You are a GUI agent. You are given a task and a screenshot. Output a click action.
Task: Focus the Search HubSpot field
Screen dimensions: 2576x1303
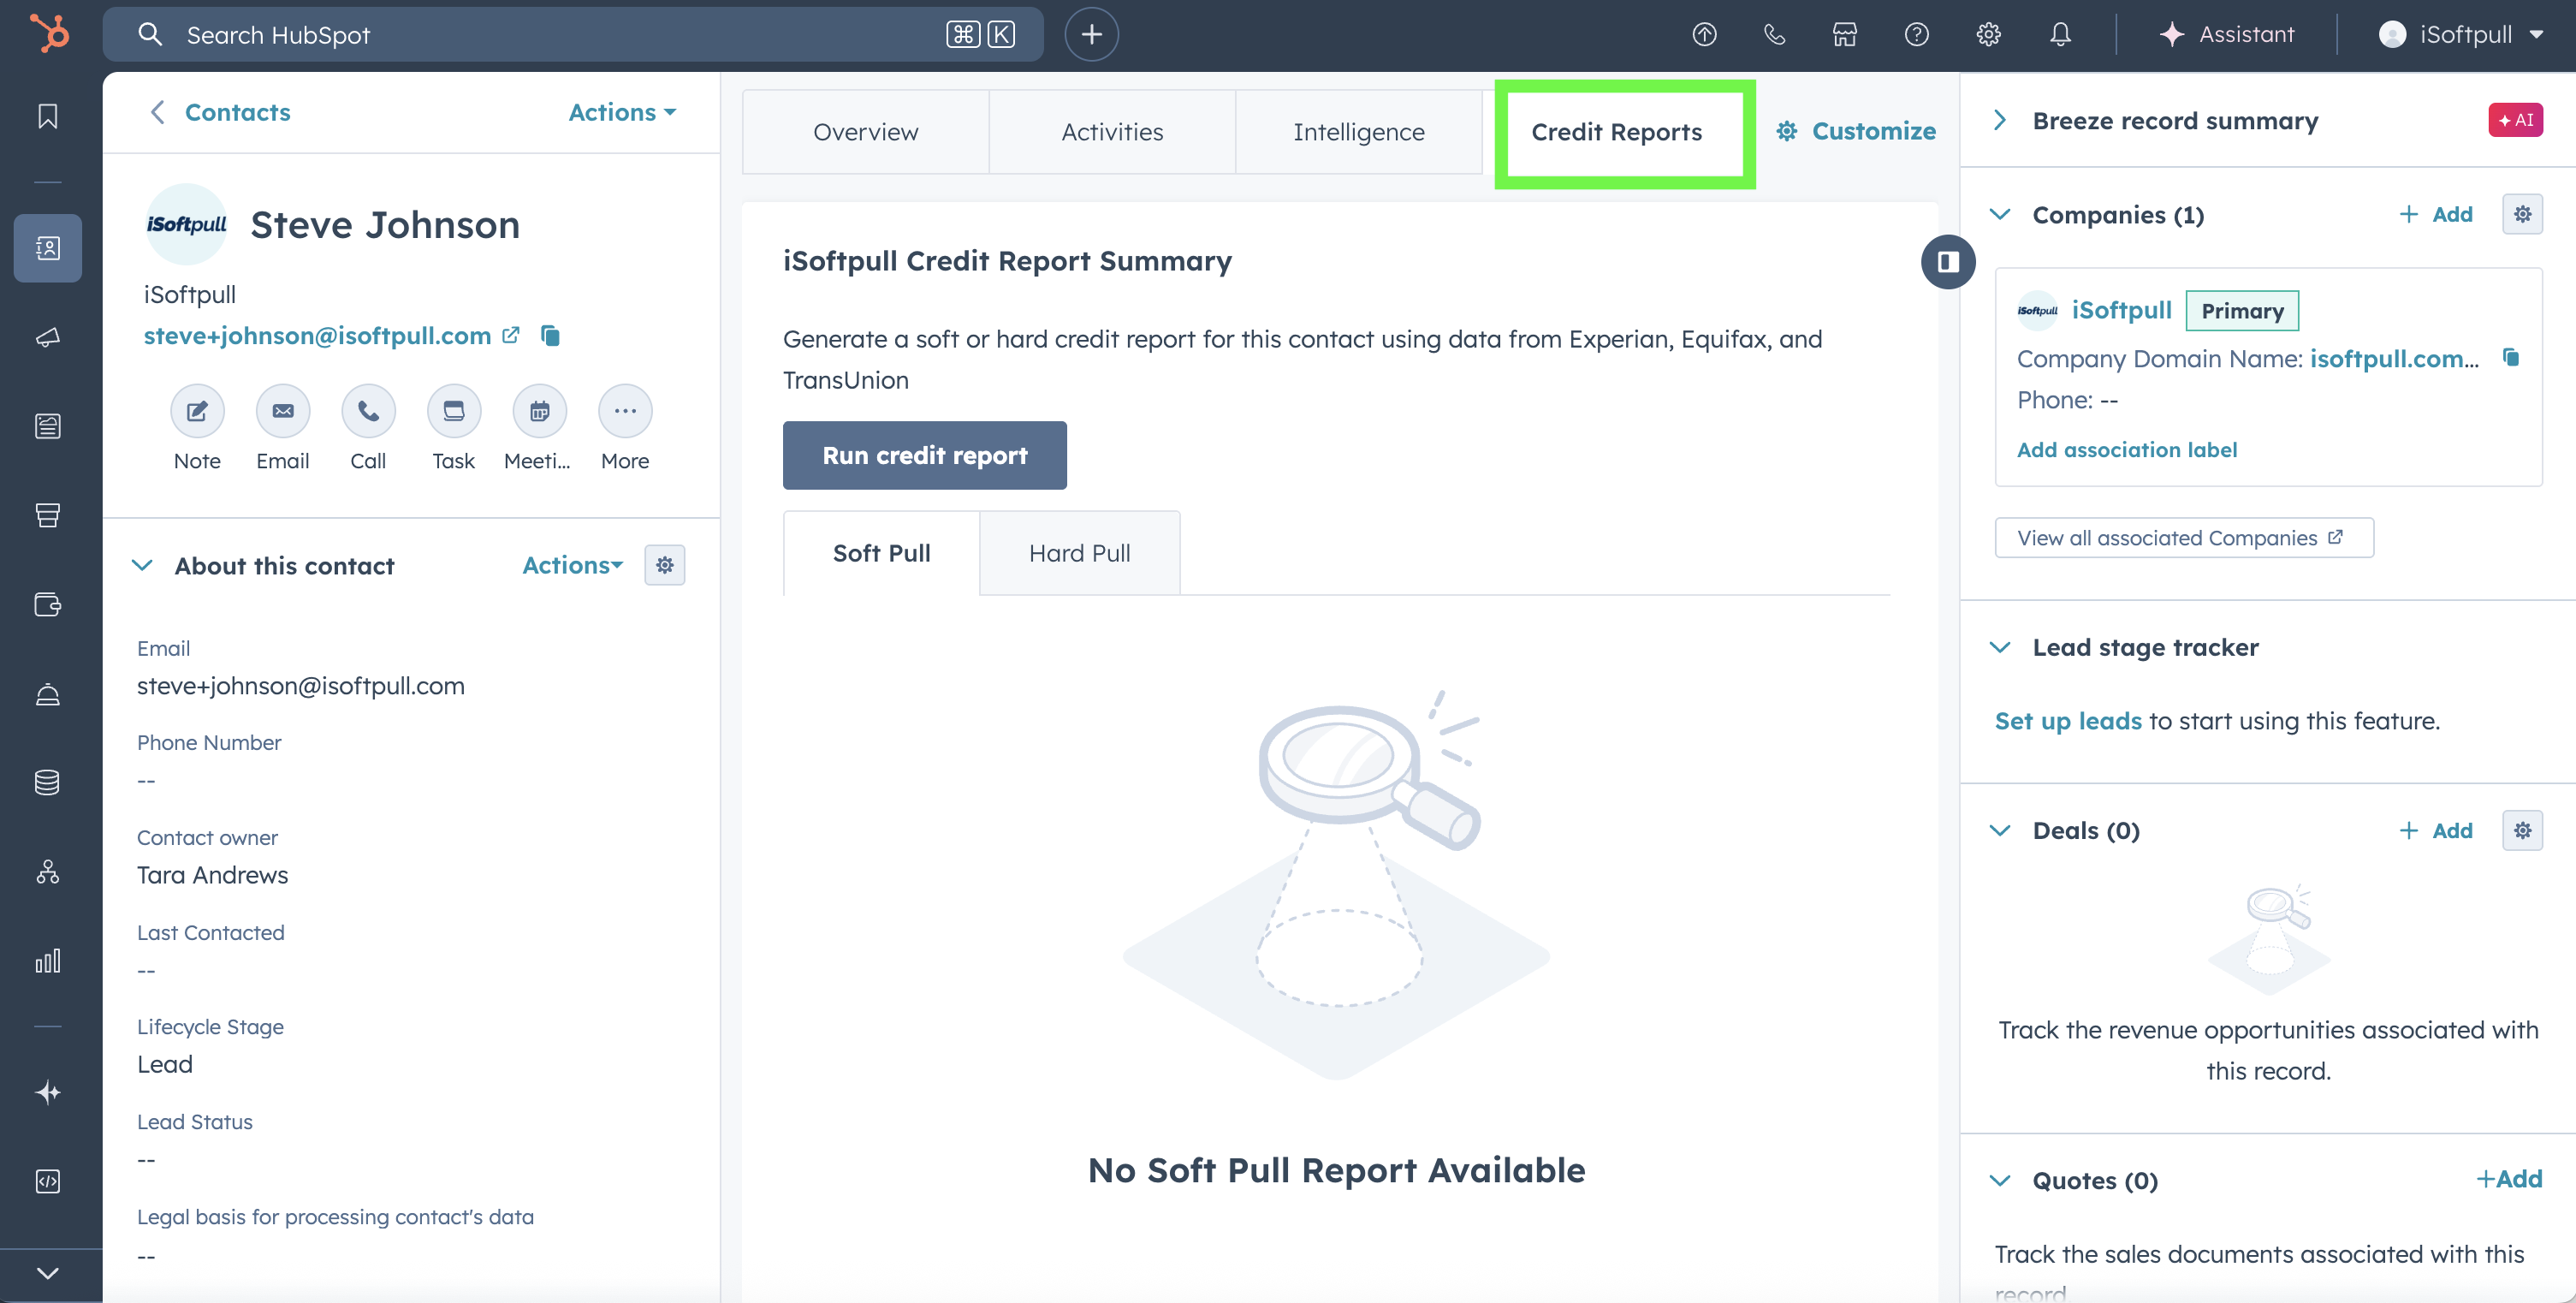(560, 35)
